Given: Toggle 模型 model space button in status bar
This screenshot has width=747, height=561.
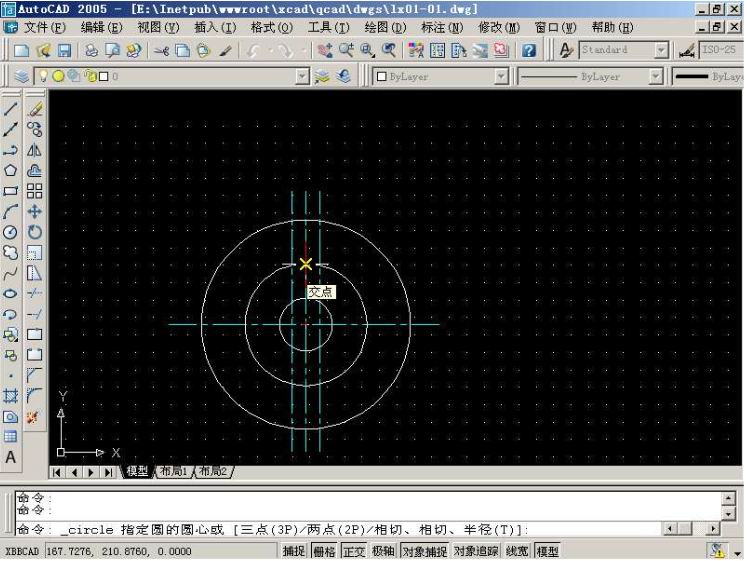Looking at the screenshot, I should pos(547,551).
